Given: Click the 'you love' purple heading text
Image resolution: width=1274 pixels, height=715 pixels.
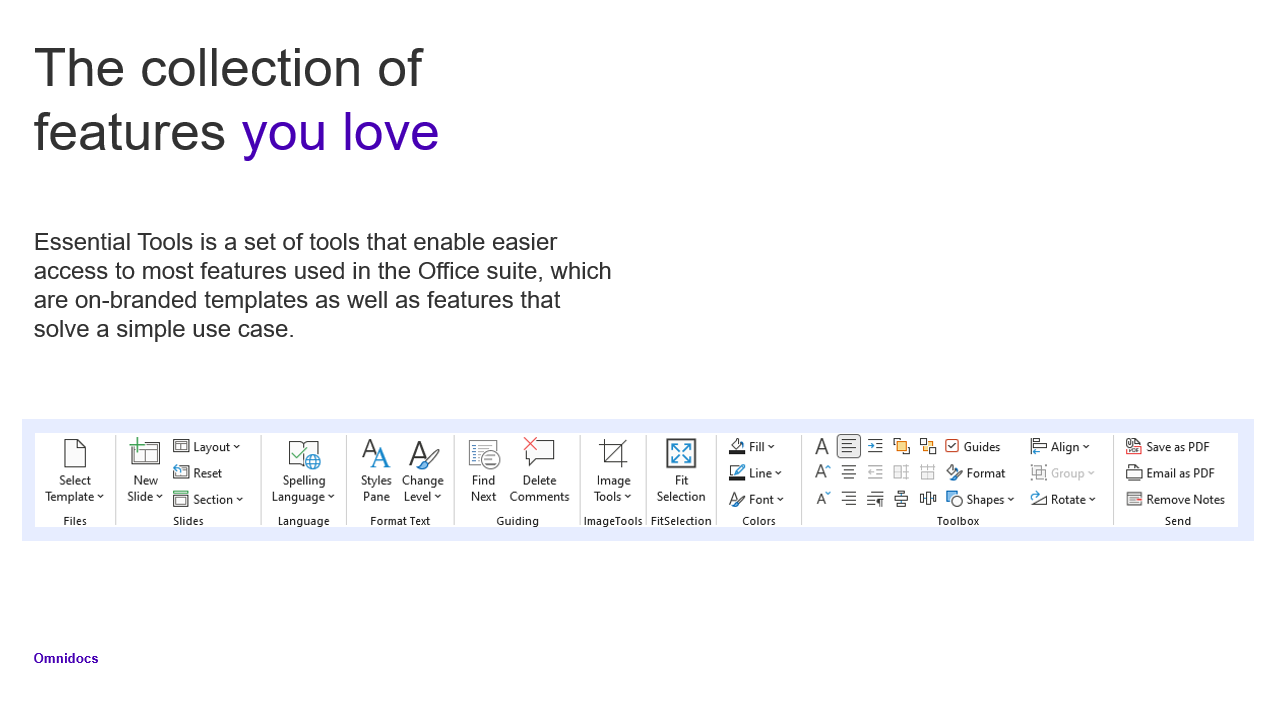Looking at the screenshot, I should pyautogui.click(x=340, y=132).
